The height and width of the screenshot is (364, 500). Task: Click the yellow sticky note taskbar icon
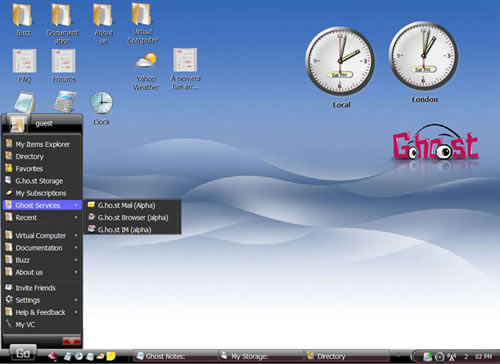pyautogui.click(x=111, y=356)
